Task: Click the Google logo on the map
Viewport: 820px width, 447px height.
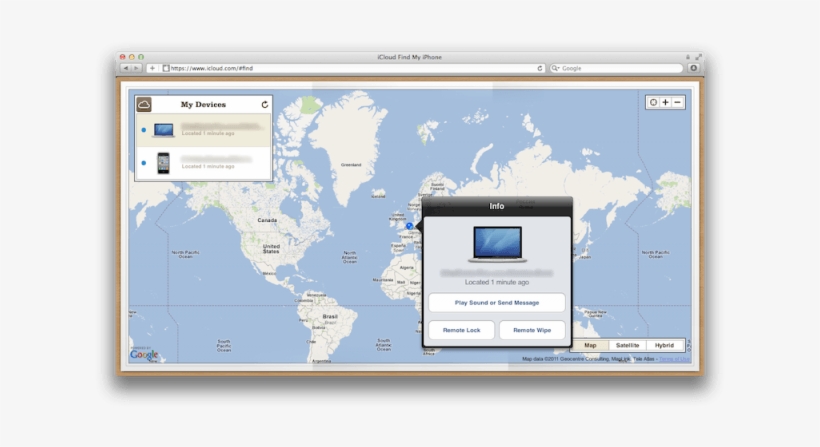Action: [x=144, y=354]
